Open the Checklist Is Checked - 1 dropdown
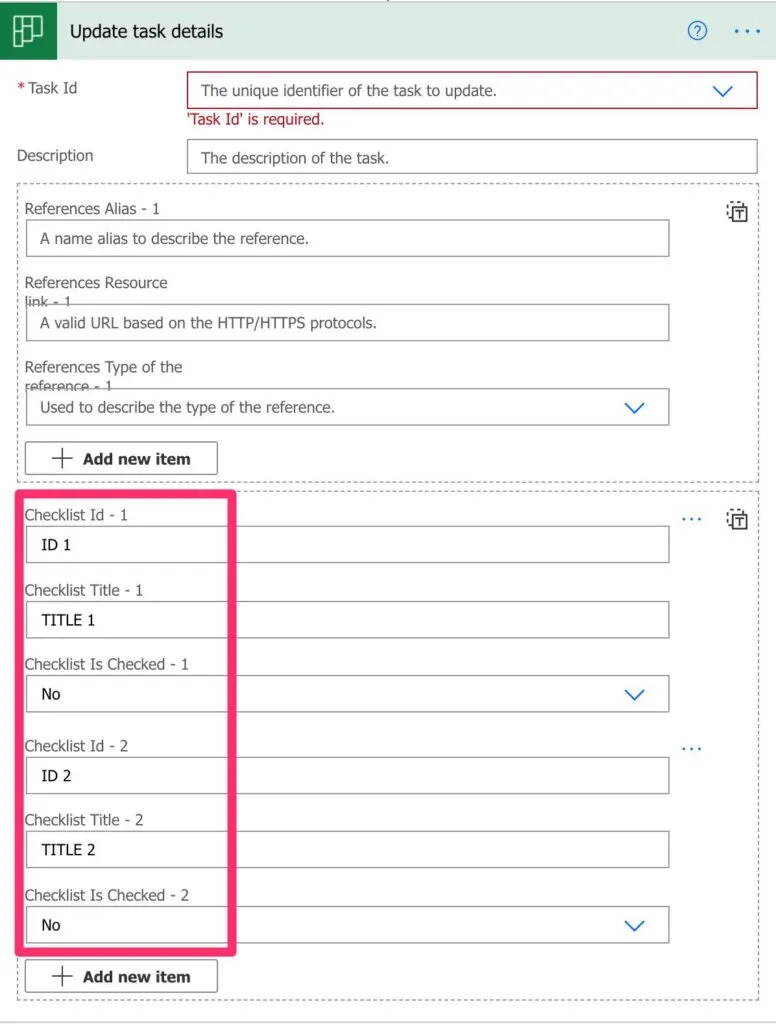Viewport: 776px width, 1024px height. (x=634, y=694)
